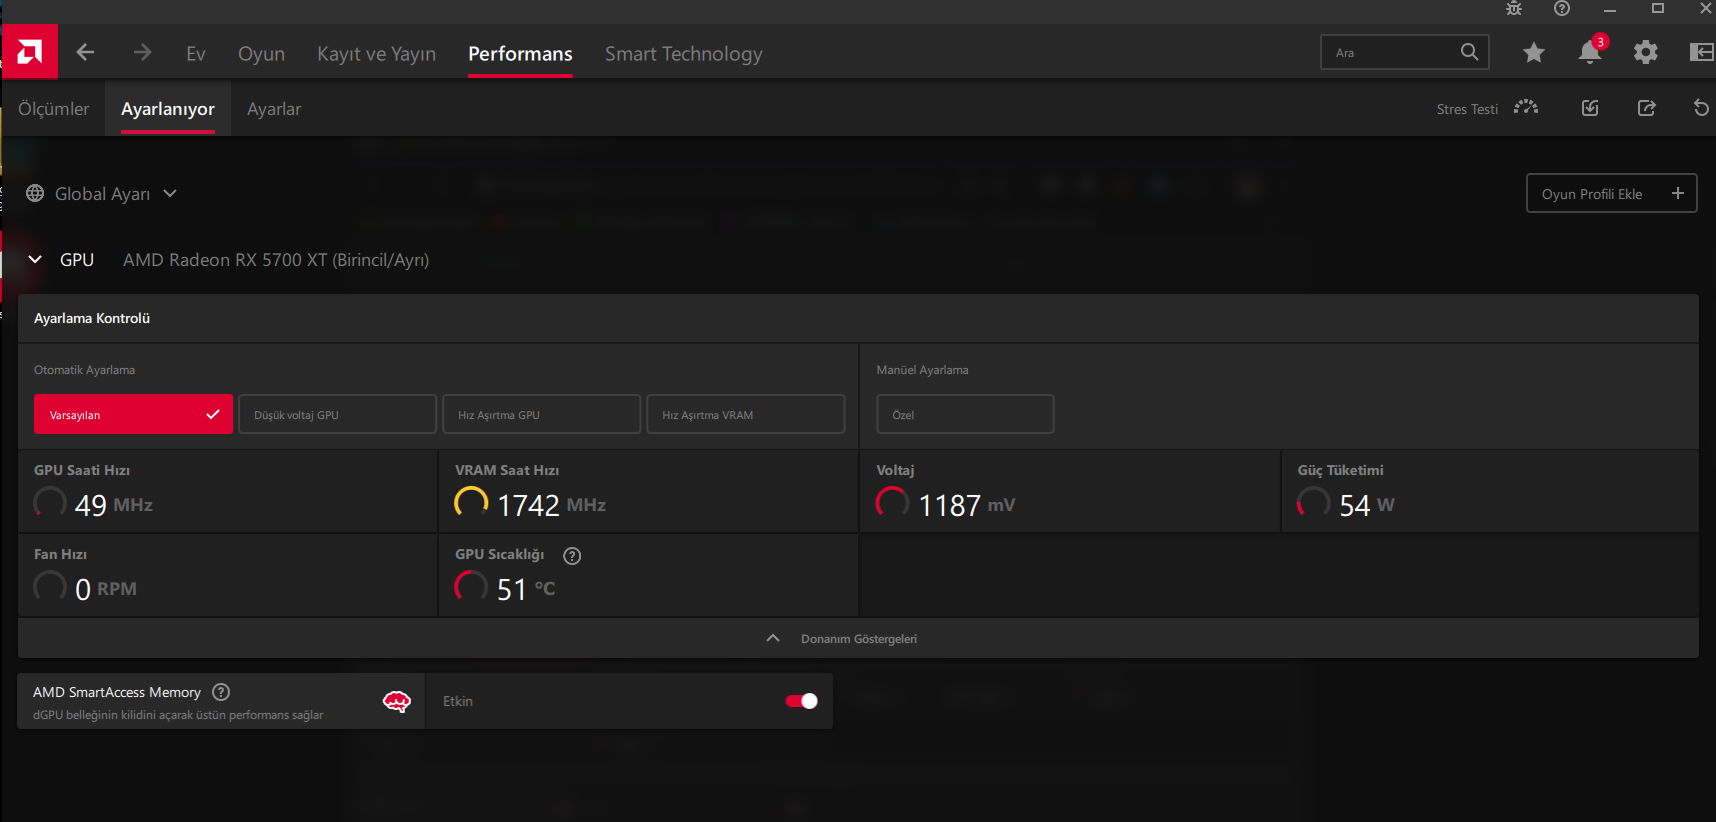Open the bug report tool icon

pos(1514,9)
